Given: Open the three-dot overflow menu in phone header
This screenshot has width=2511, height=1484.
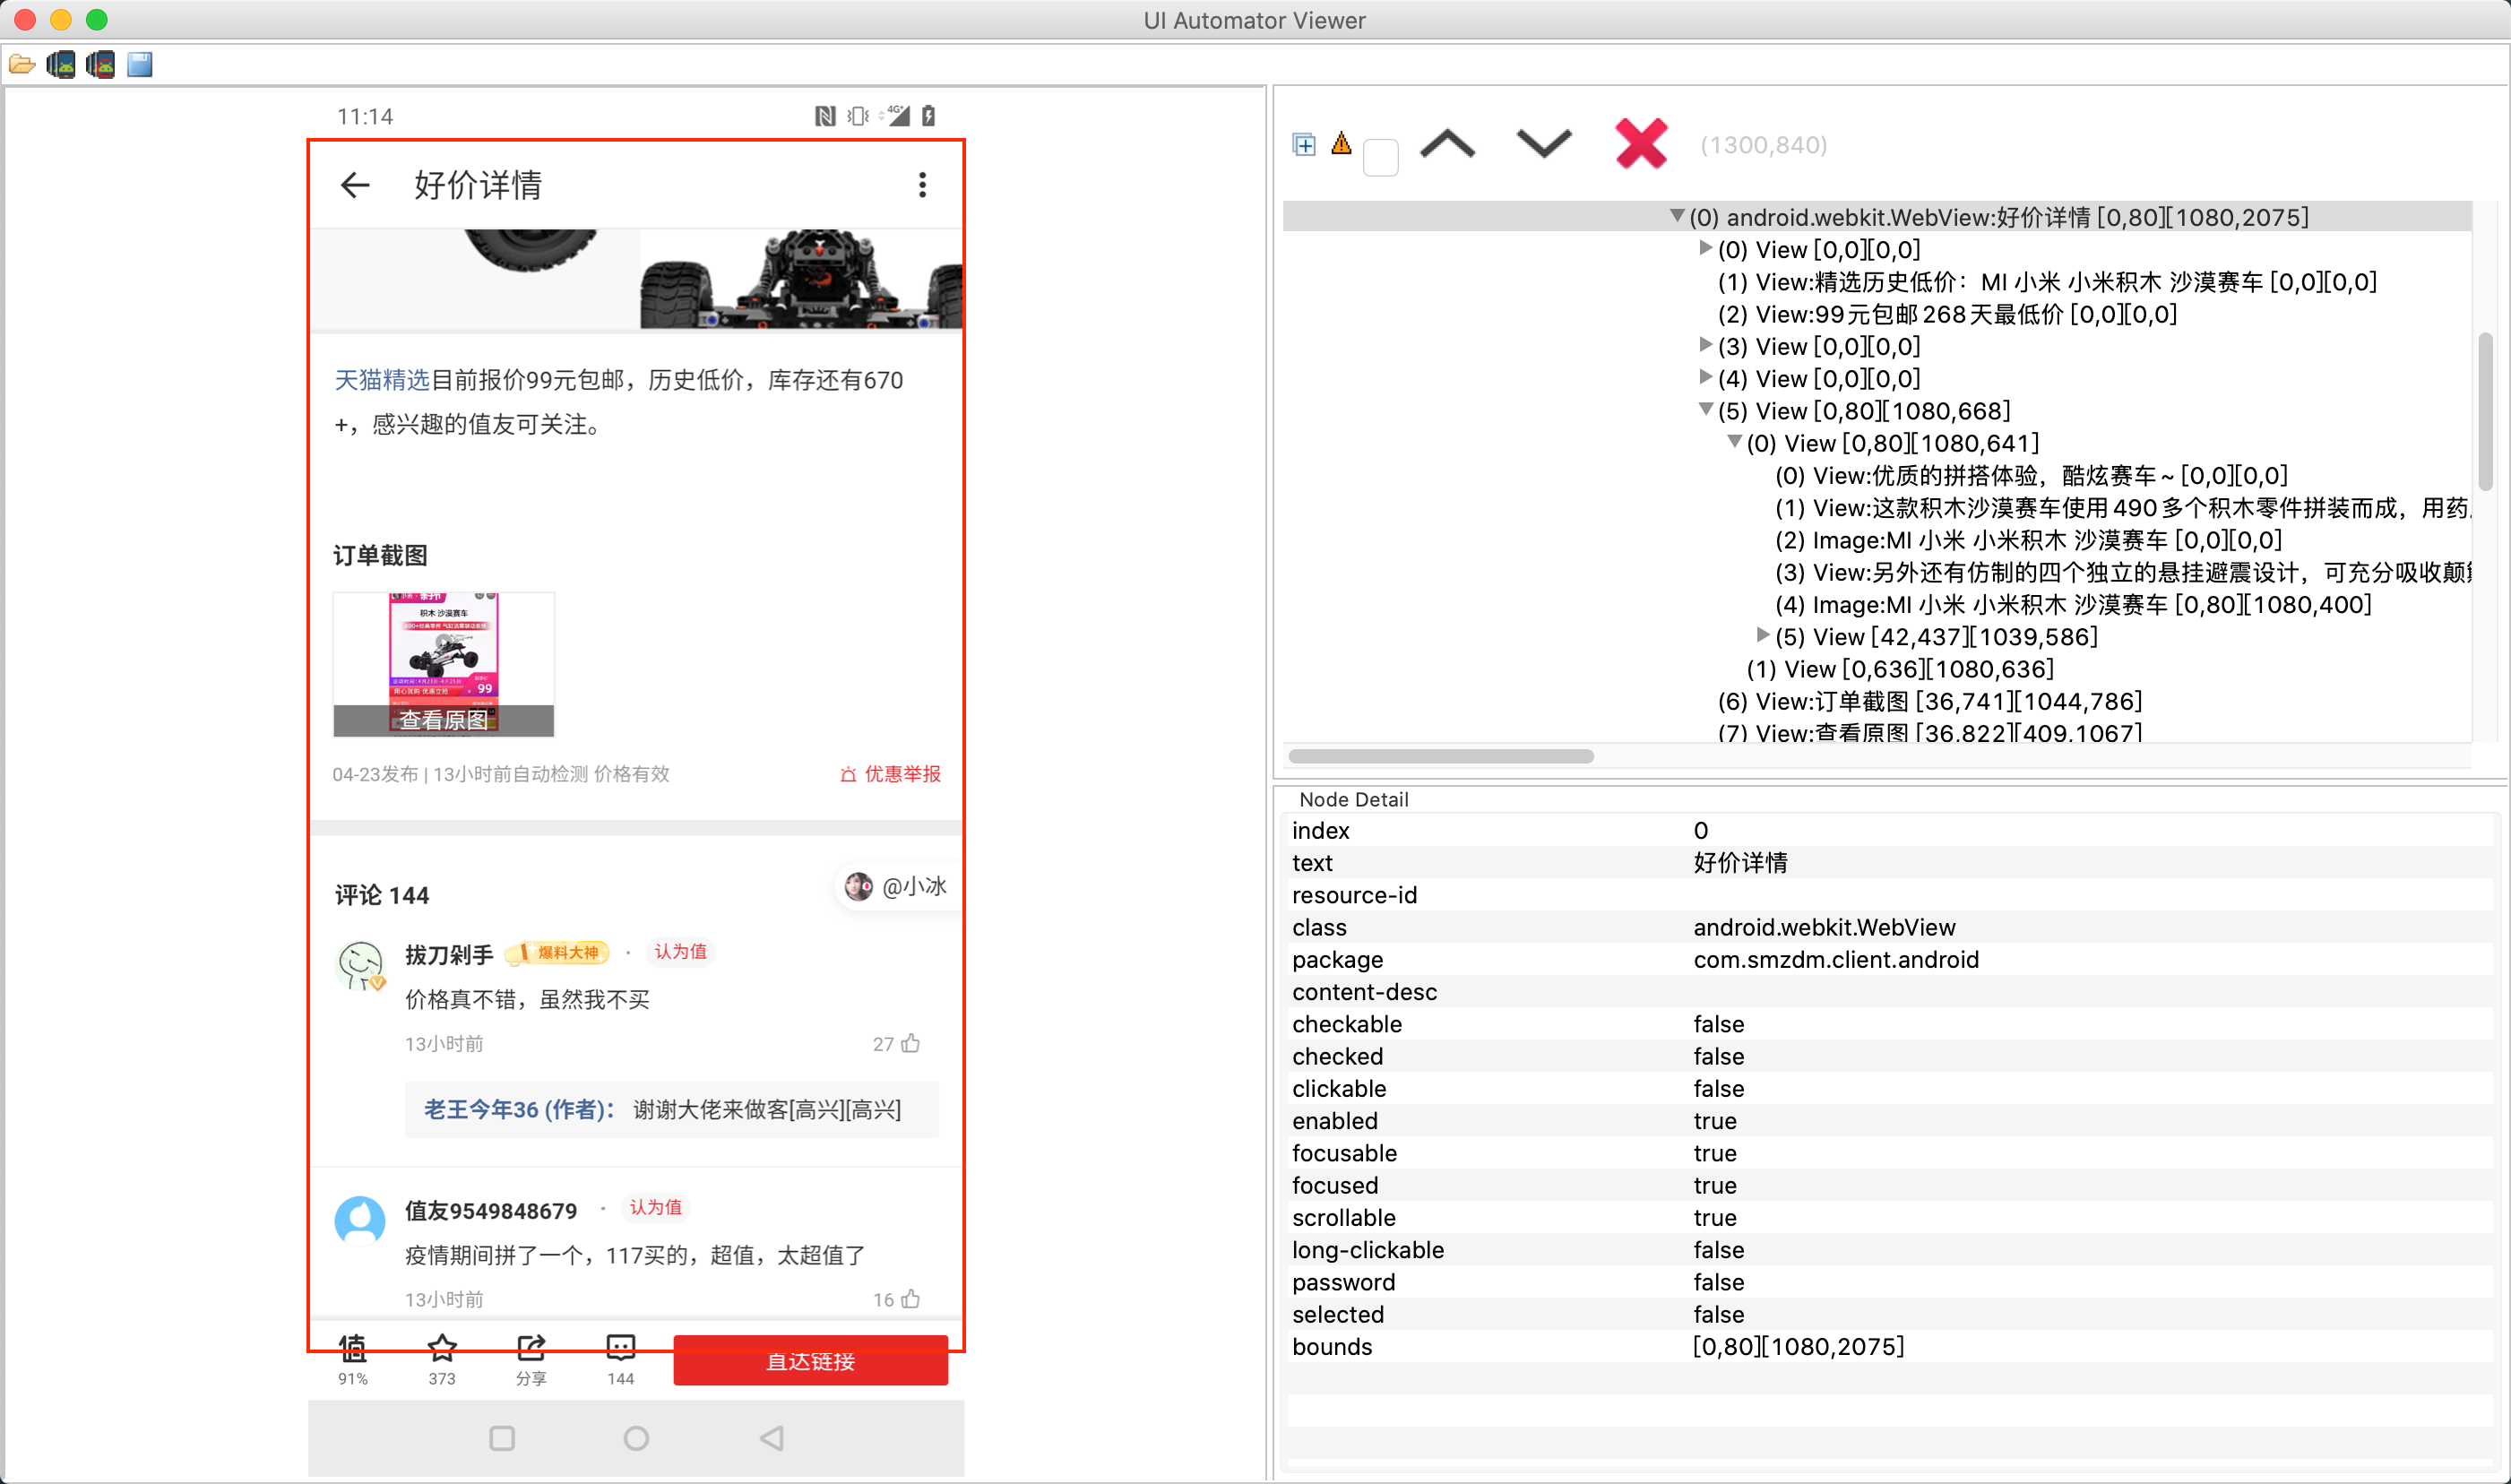Looking at the screenshot, I should (922, 185).
